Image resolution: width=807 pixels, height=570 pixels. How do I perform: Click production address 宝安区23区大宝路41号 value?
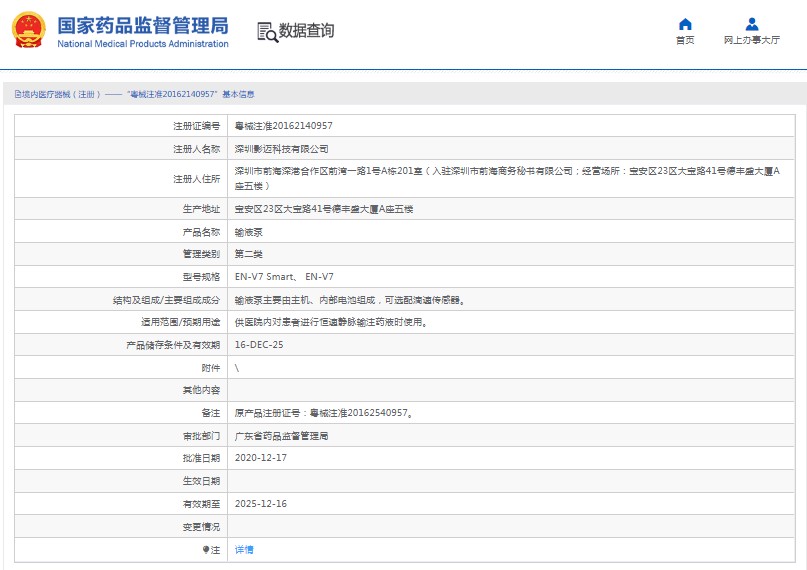click(324, 209)
